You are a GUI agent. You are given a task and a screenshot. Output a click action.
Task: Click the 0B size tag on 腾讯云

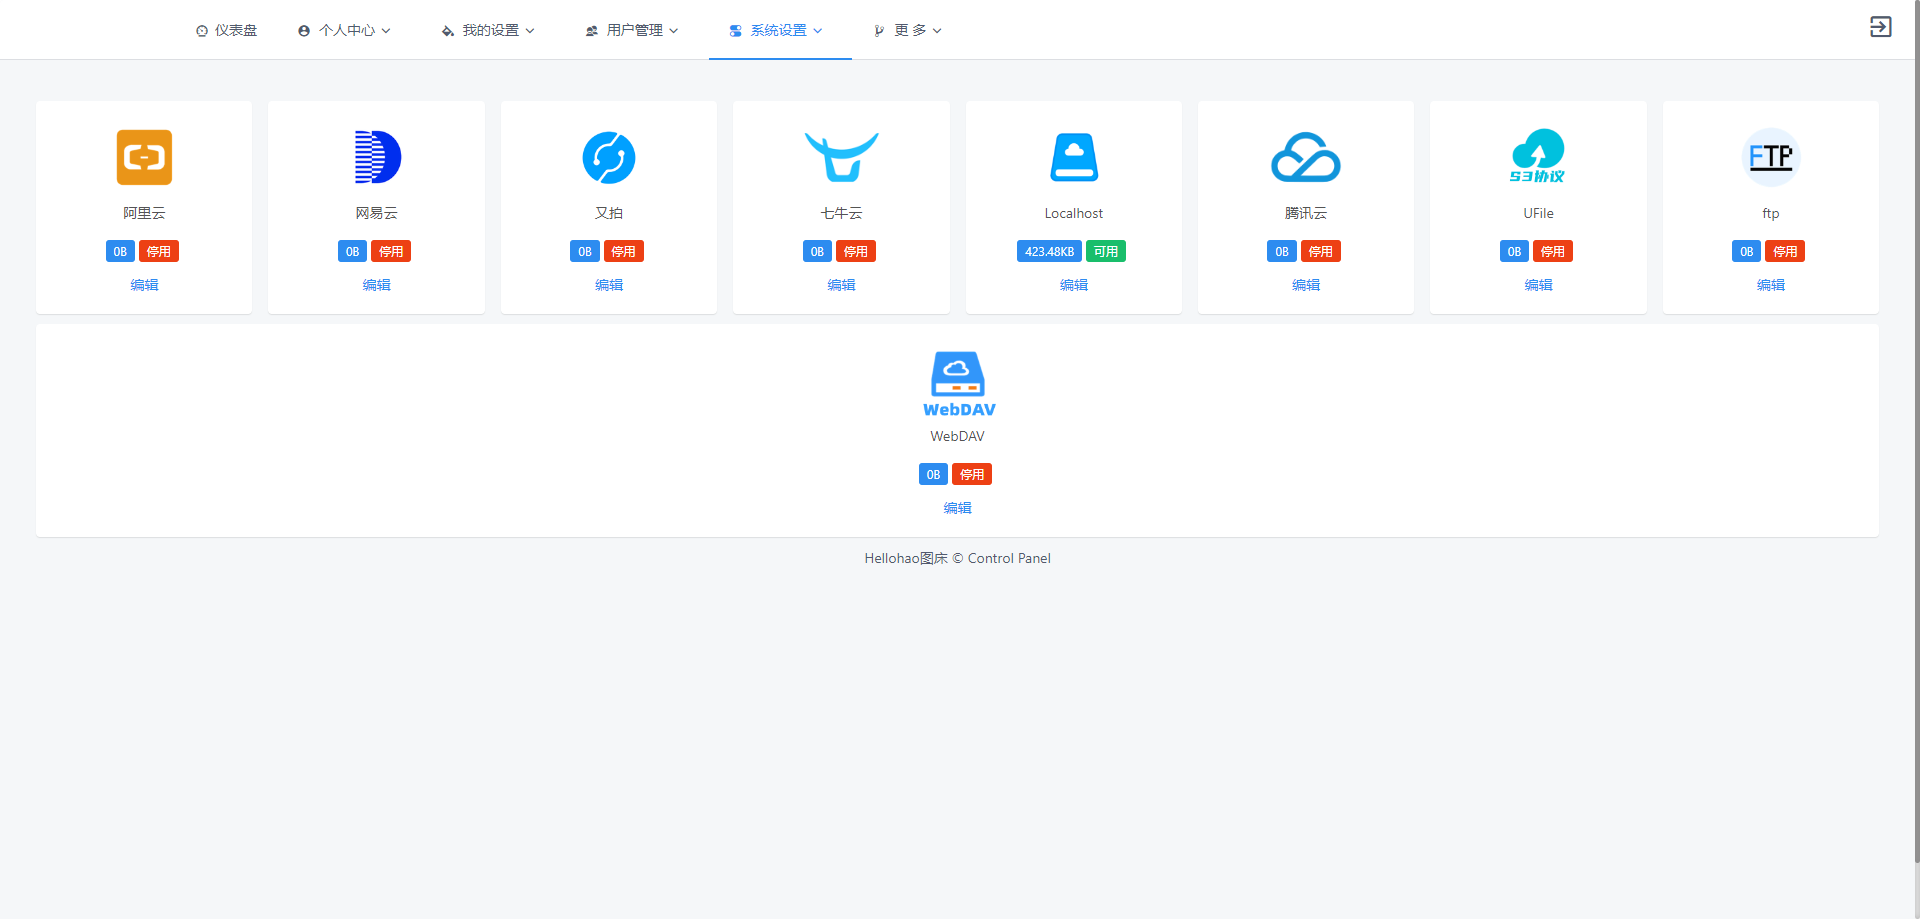[x=1282, y=251]
